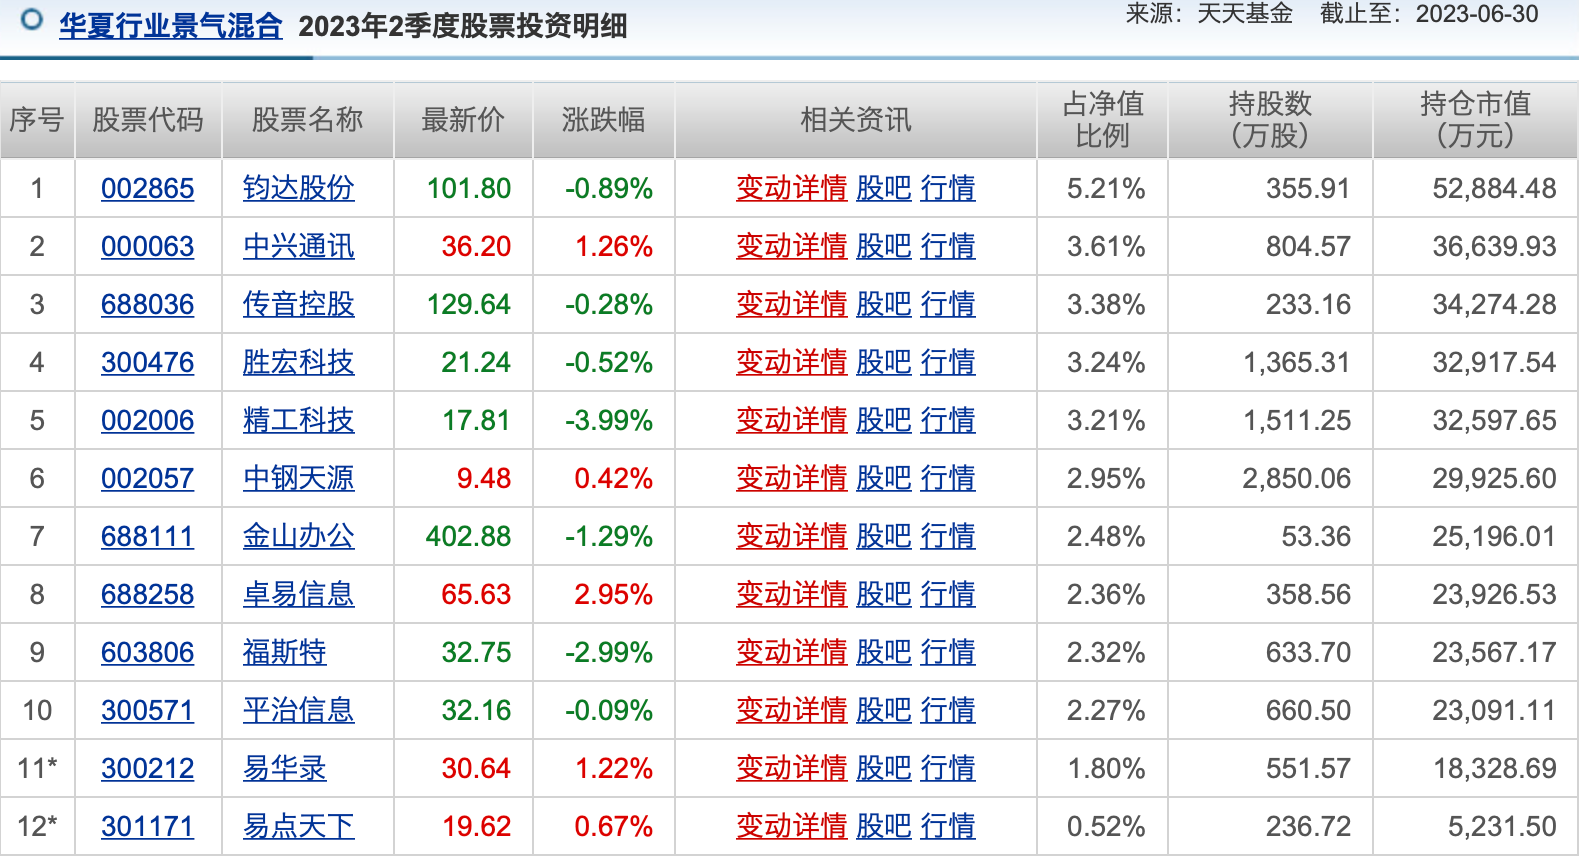
Task: Select the 2023-06-30 cutoff date text
Action: [1477, 14]
